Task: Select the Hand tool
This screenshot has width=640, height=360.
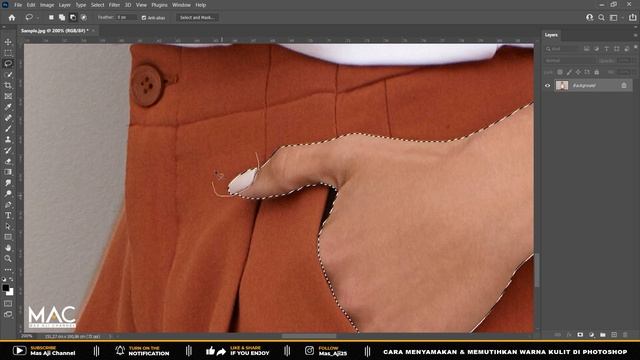Action: pos(8,248)
